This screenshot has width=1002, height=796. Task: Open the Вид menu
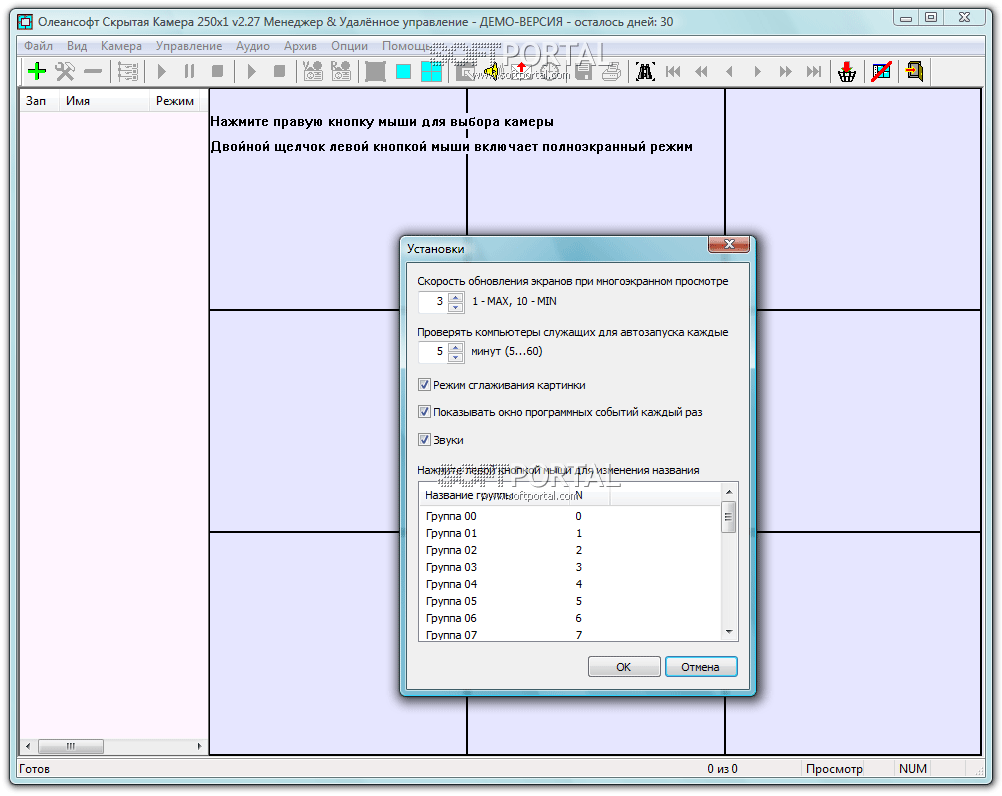click(x=77, y=46)
